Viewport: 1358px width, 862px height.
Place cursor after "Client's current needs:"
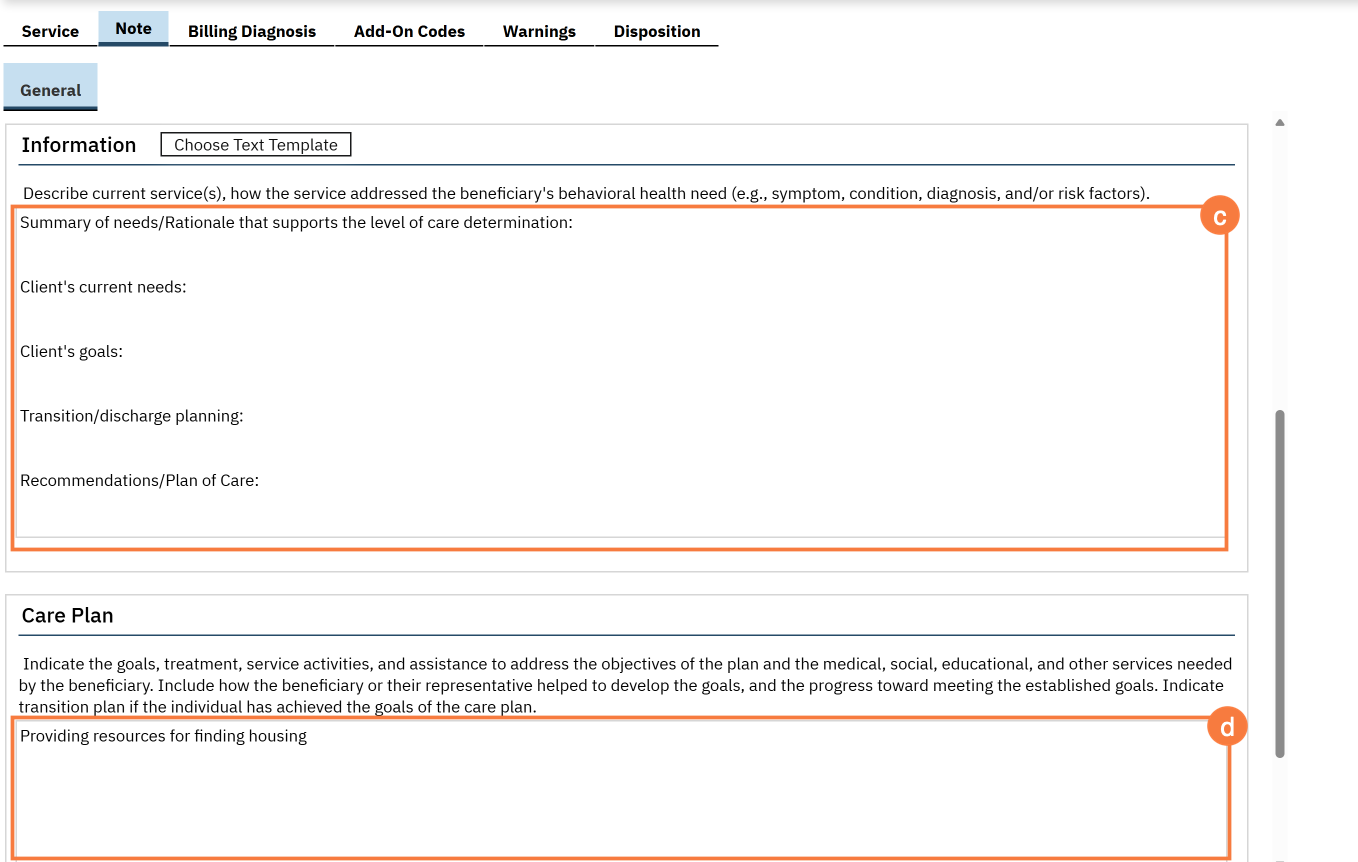point(190,287)
